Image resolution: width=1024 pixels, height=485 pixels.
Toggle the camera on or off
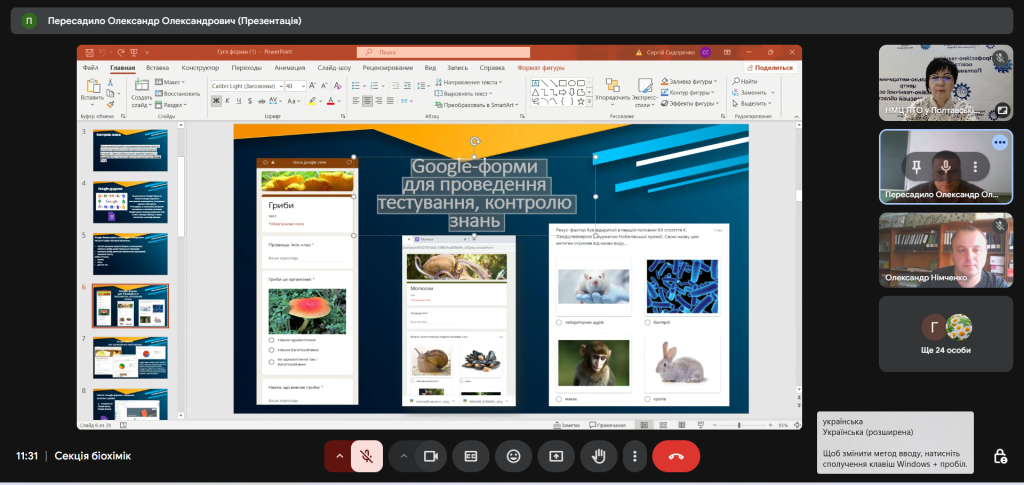coord(431,456)
